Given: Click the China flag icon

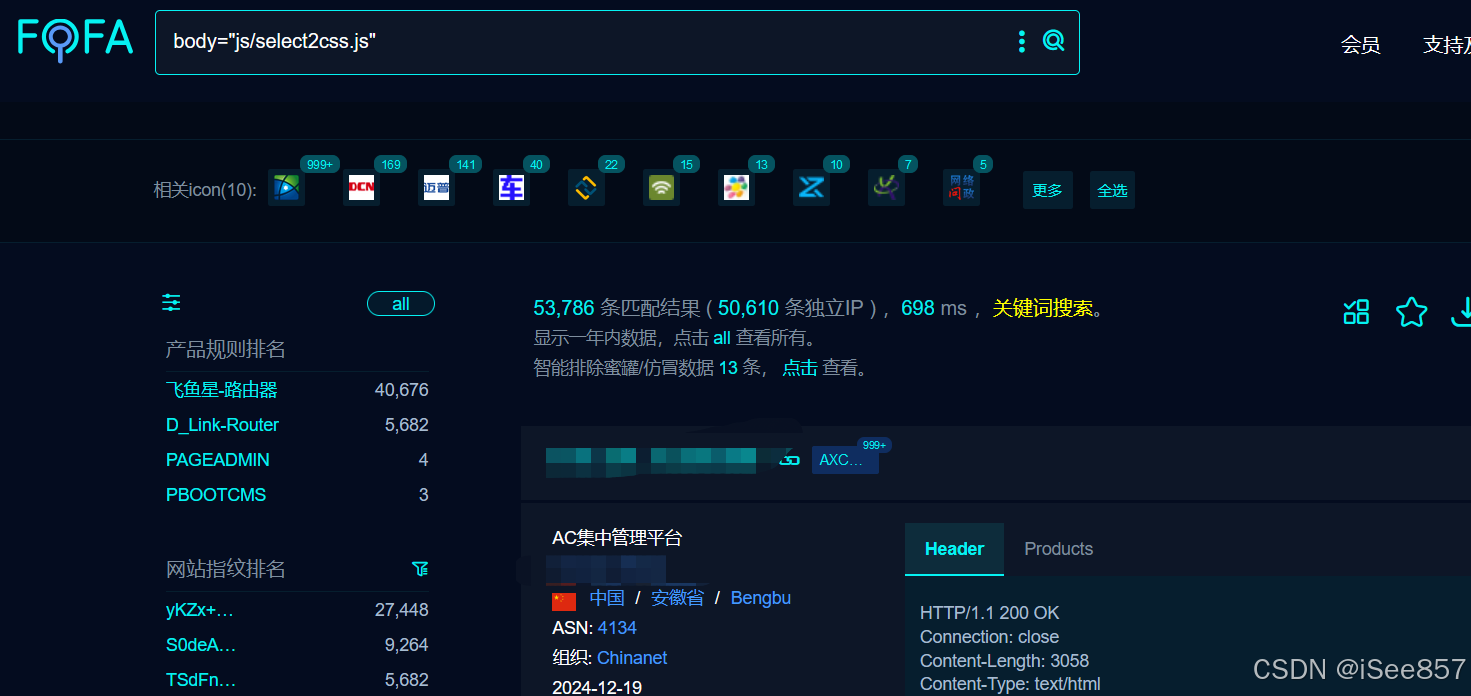Looking at the screenshot, I should (x=564, y=600).
